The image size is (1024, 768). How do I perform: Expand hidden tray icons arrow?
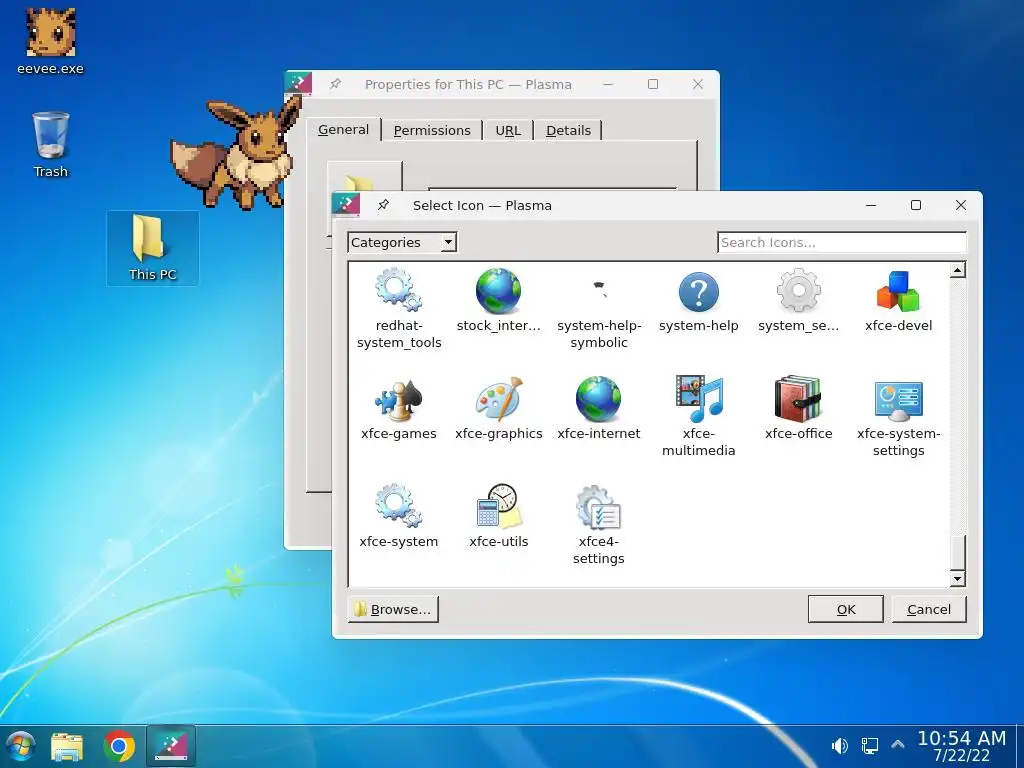click(x=898, y=745)
